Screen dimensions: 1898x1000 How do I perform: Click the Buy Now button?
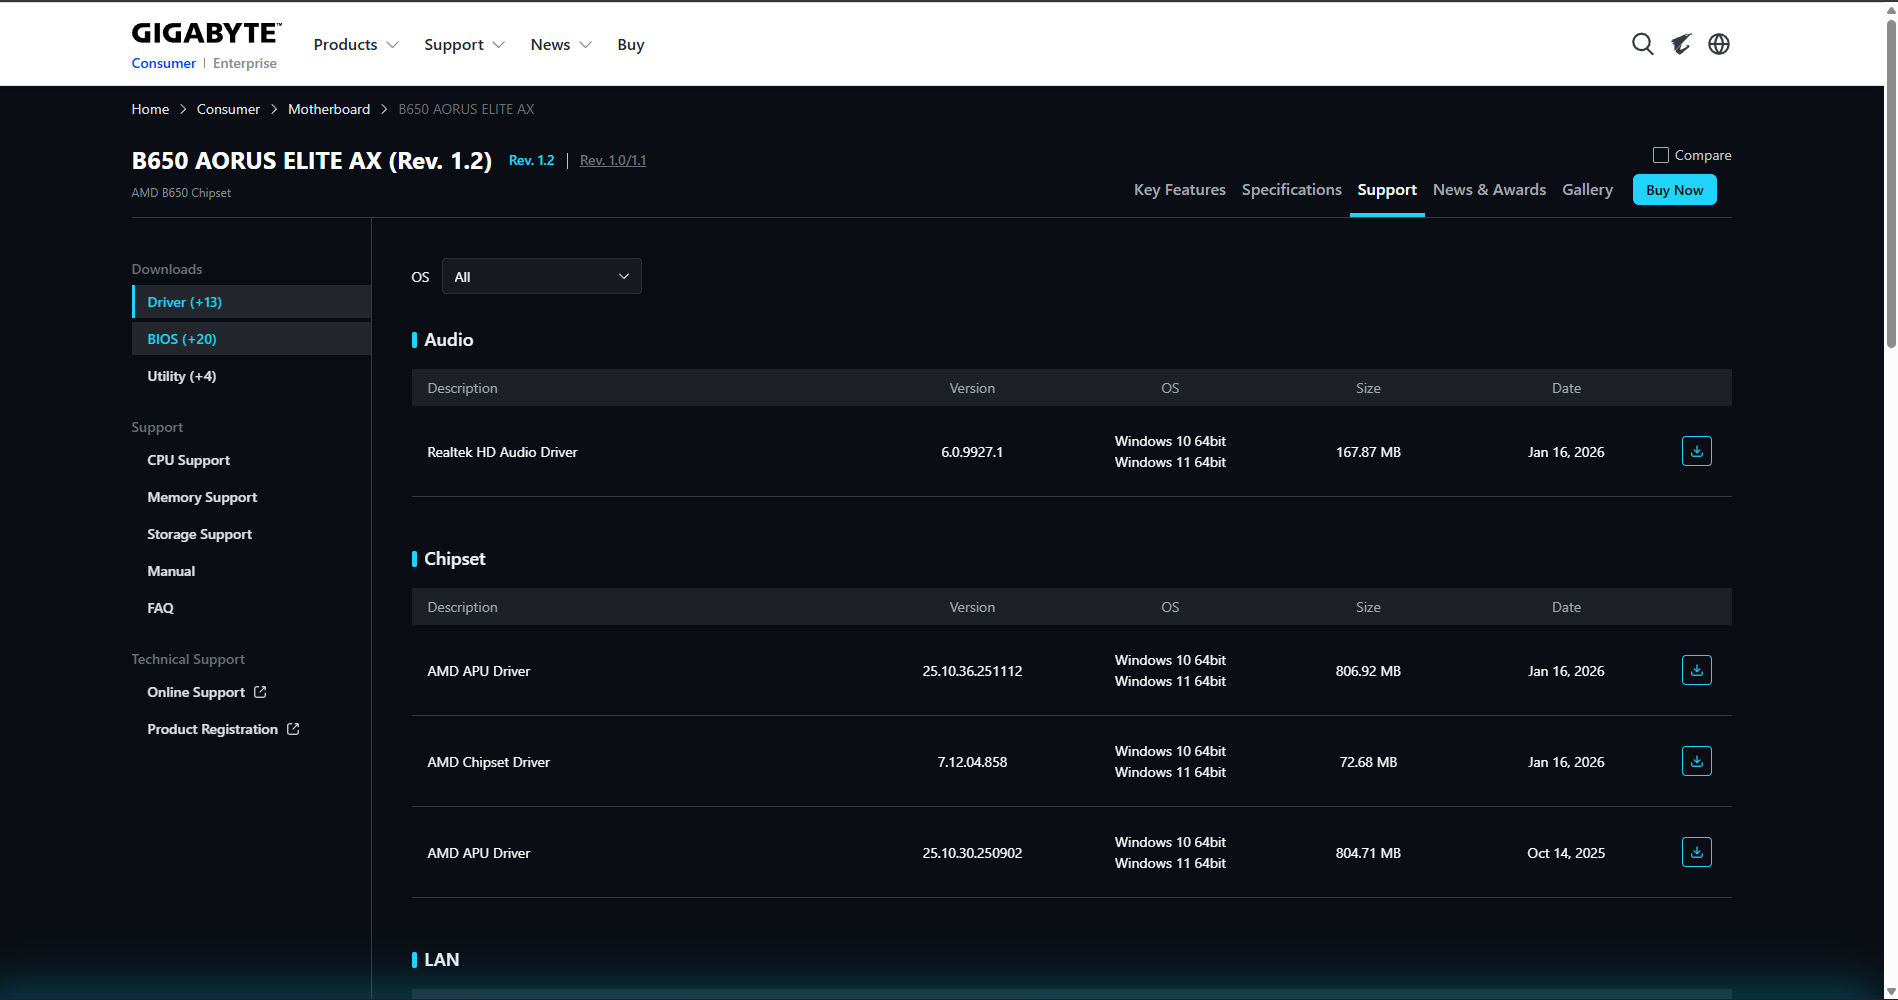coord(1675,190)
